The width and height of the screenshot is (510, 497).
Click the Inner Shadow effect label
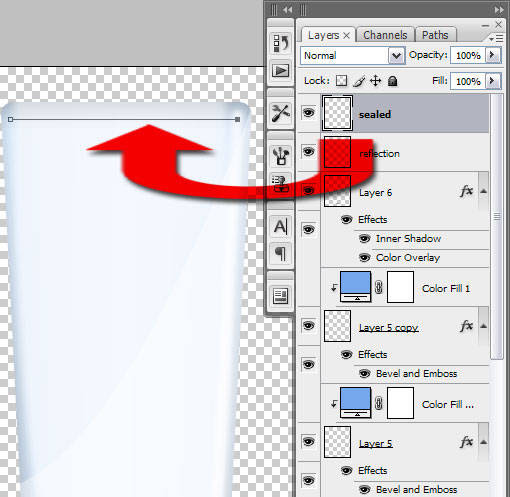(x=408, y=239)
